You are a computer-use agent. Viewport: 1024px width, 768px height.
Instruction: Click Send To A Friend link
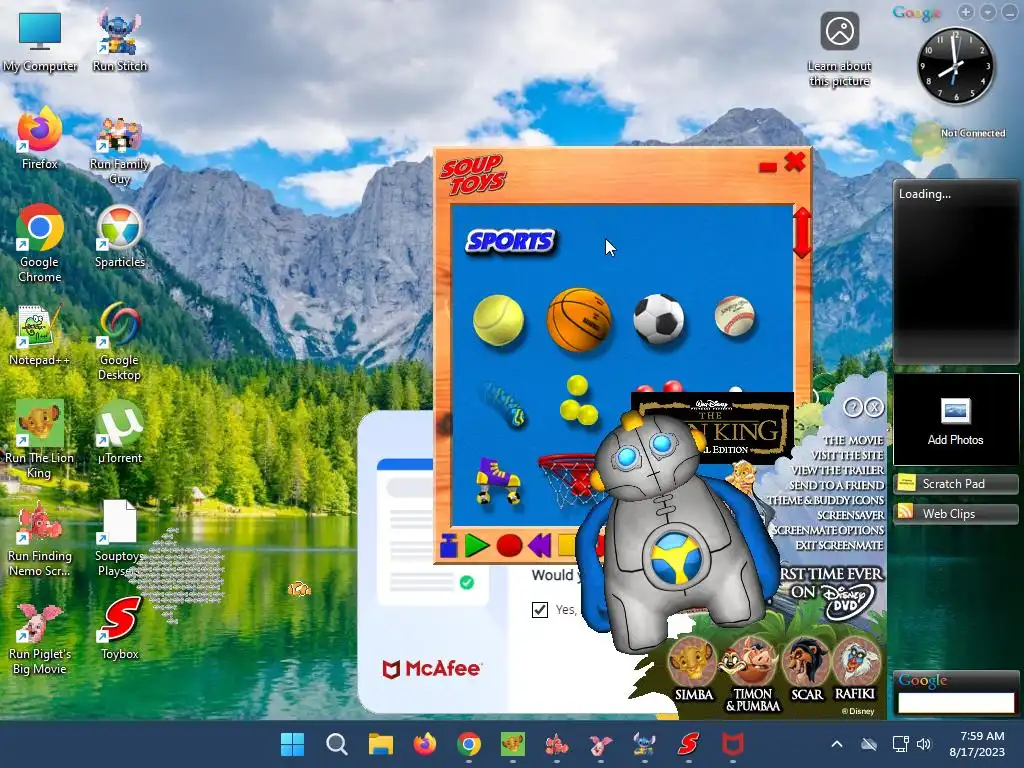click(837, 485)
